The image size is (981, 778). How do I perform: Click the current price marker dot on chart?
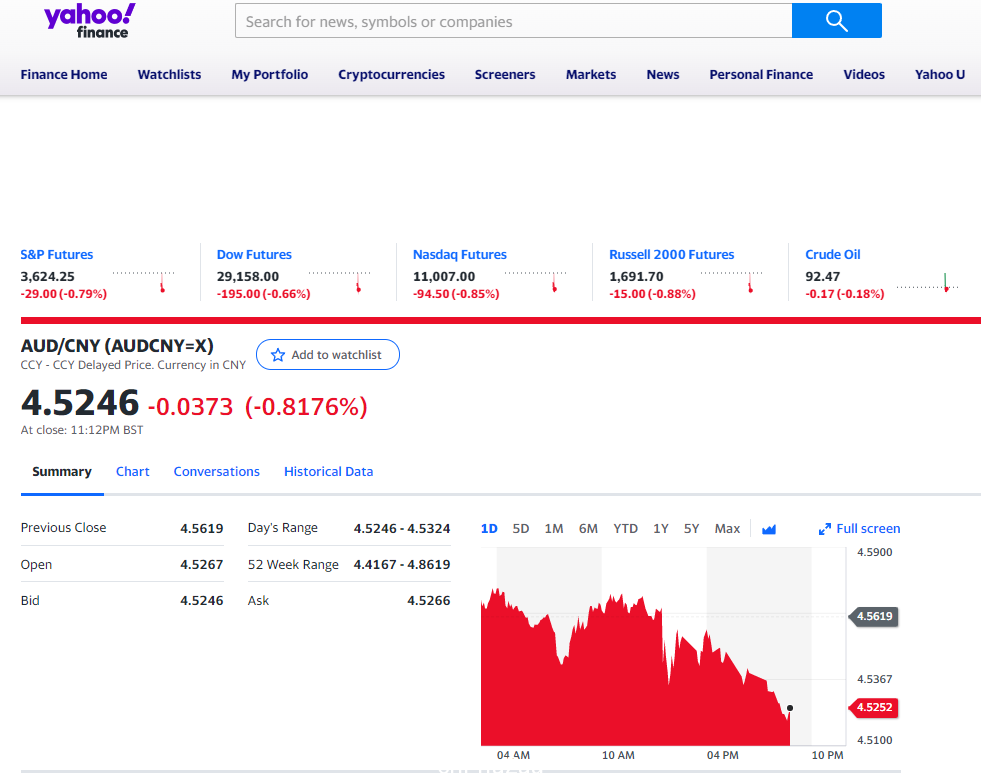[790, 708]
